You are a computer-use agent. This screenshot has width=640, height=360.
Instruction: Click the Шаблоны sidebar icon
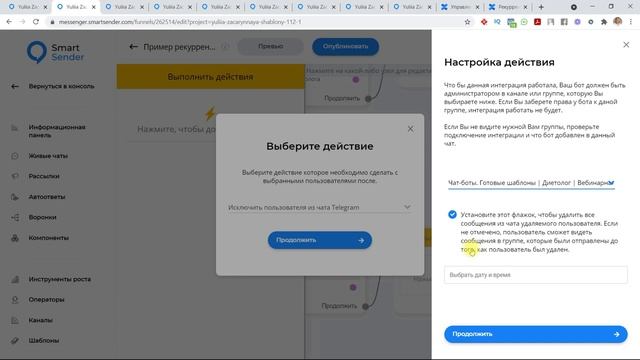[15, 340]
